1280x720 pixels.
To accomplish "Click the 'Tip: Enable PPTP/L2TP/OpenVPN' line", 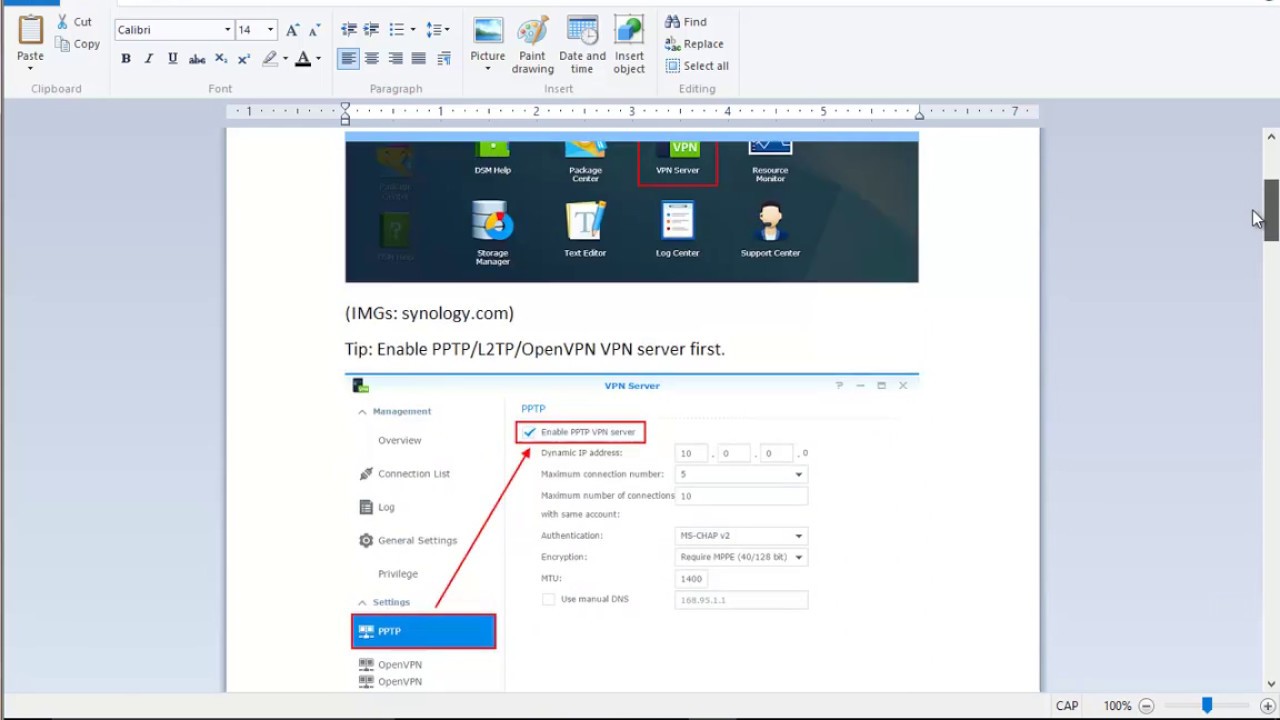I will click(535, 349).
